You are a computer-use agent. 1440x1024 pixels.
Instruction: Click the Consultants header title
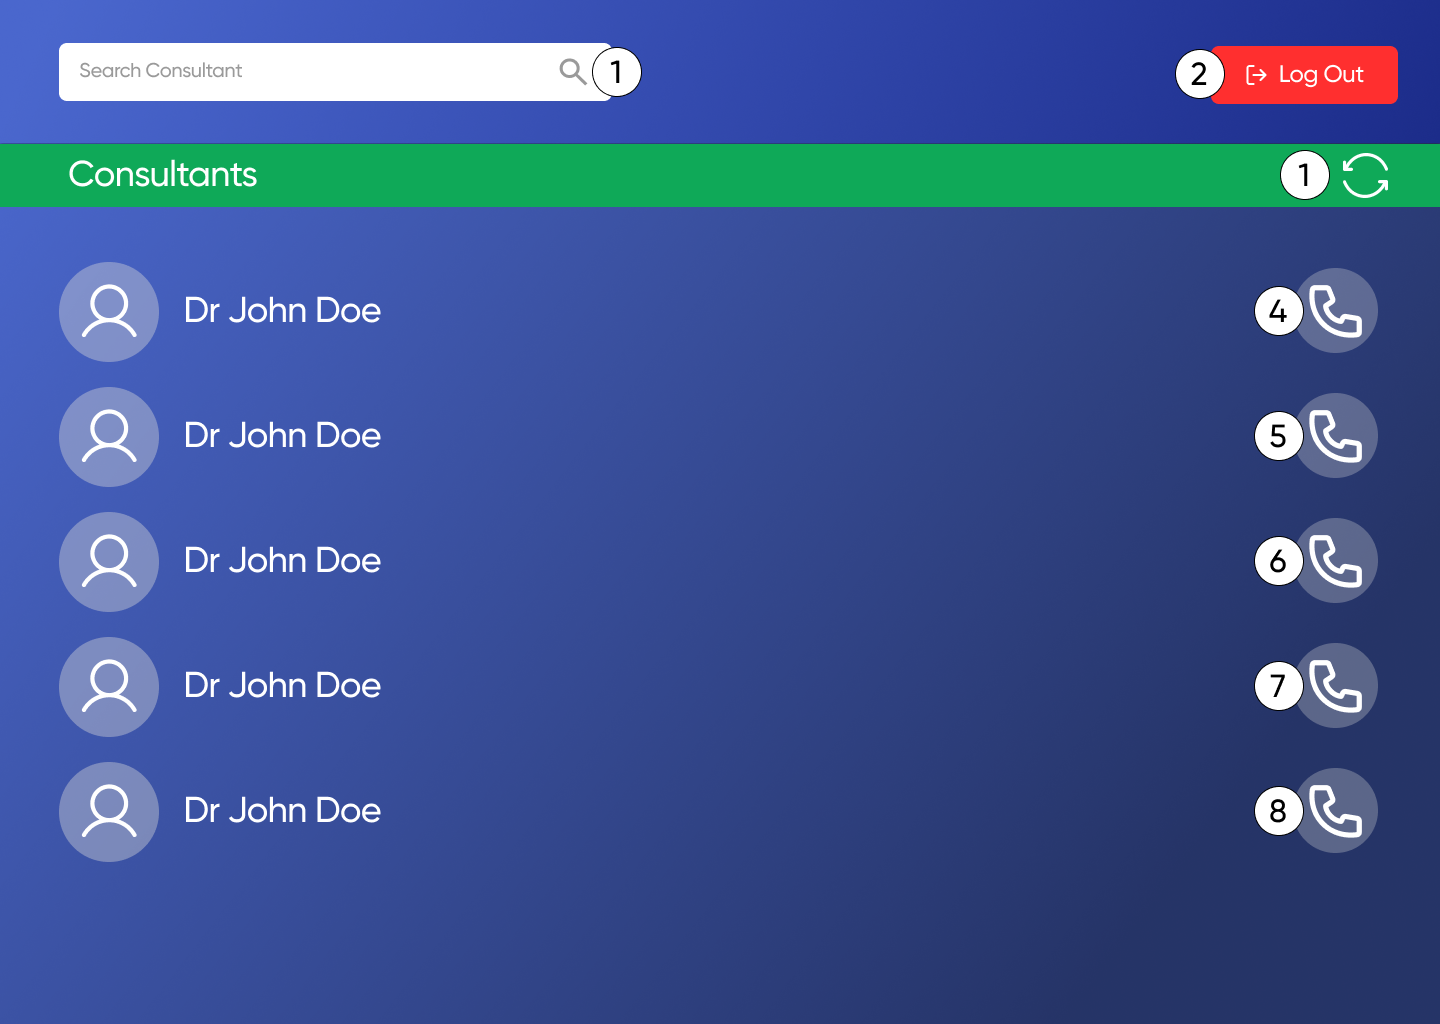pos(163,175)
